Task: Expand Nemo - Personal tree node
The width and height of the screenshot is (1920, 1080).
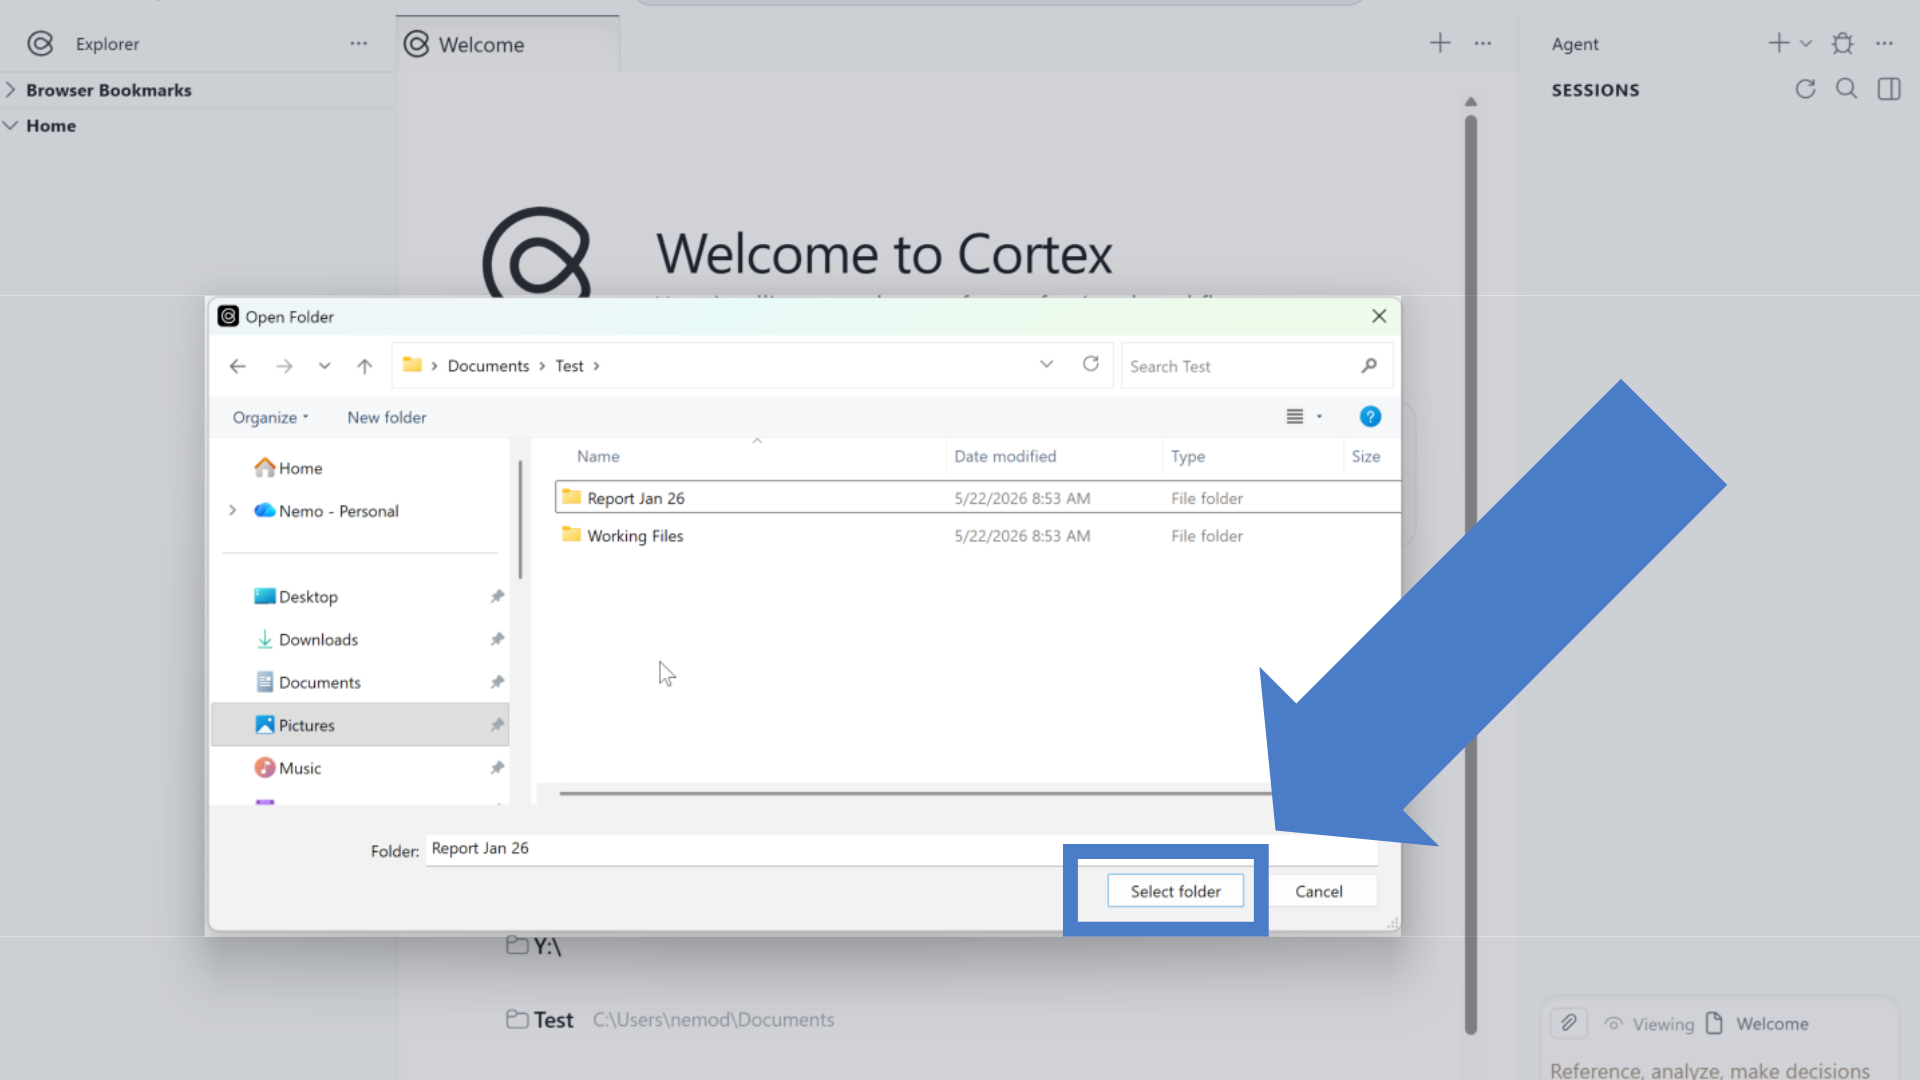Action: pos(232,510)
